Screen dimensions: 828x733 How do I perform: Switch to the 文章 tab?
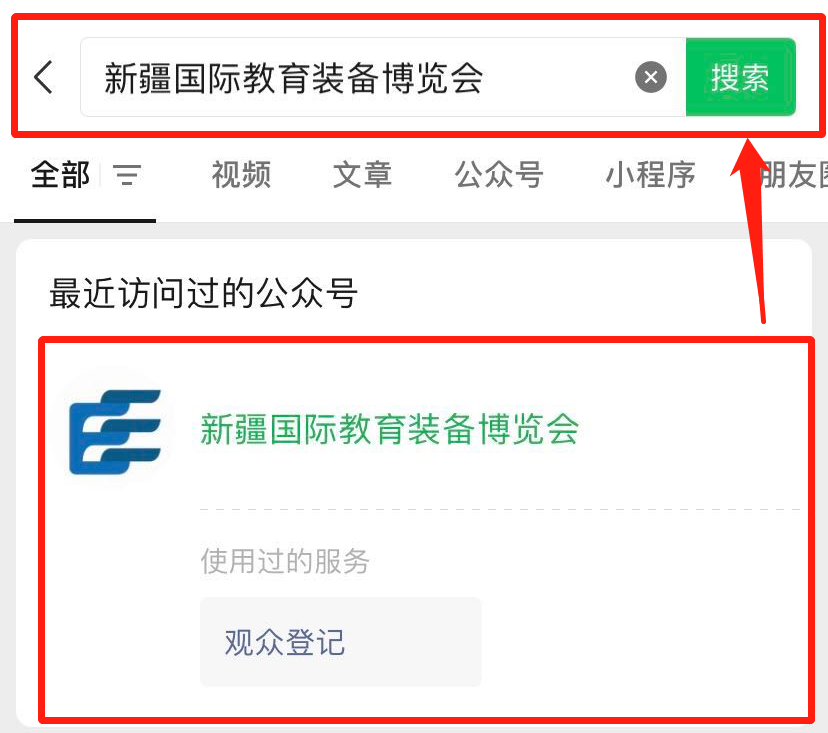362,175
